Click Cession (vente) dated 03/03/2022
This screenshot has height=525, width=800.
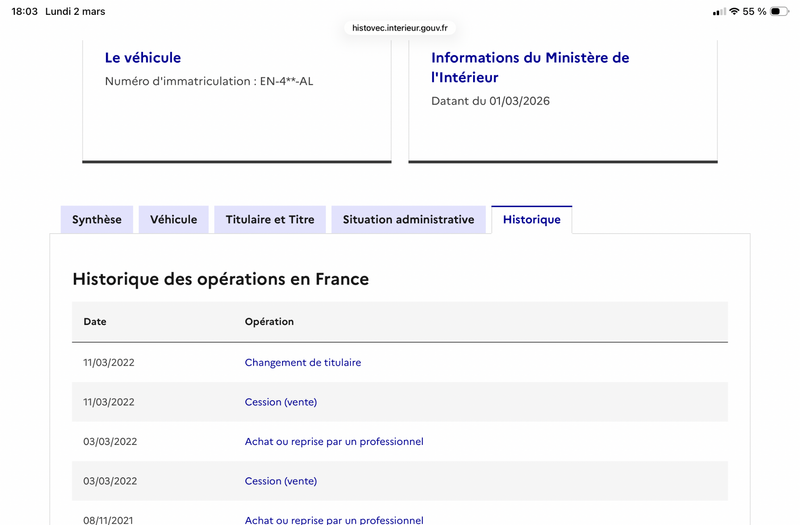(281, 481)
